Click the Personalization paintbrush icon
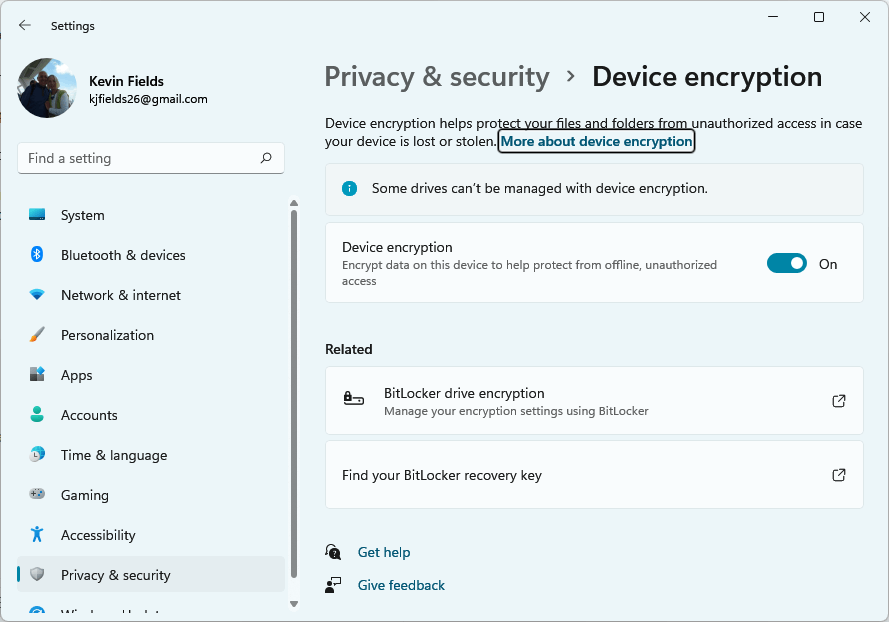This screenshot has height=622, width=889. (37, 335)
